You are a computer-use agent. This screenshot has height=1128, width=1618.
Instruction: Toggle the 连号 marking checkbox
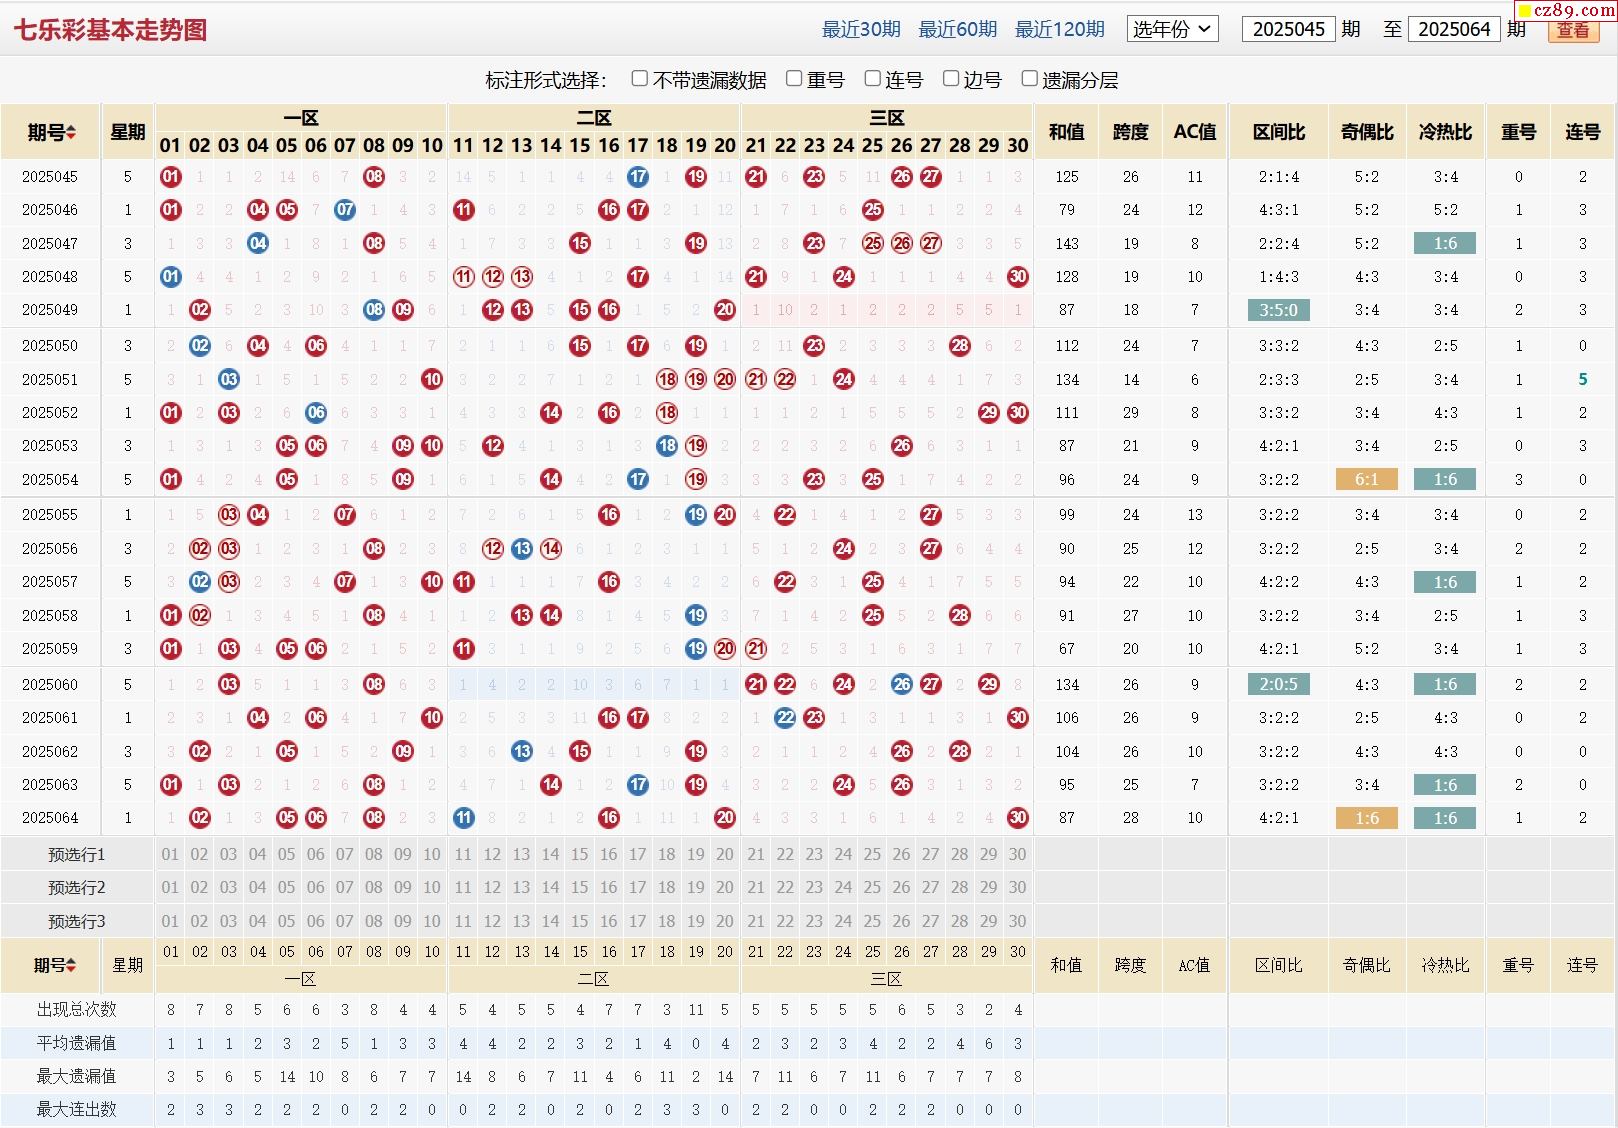(872, 78)
